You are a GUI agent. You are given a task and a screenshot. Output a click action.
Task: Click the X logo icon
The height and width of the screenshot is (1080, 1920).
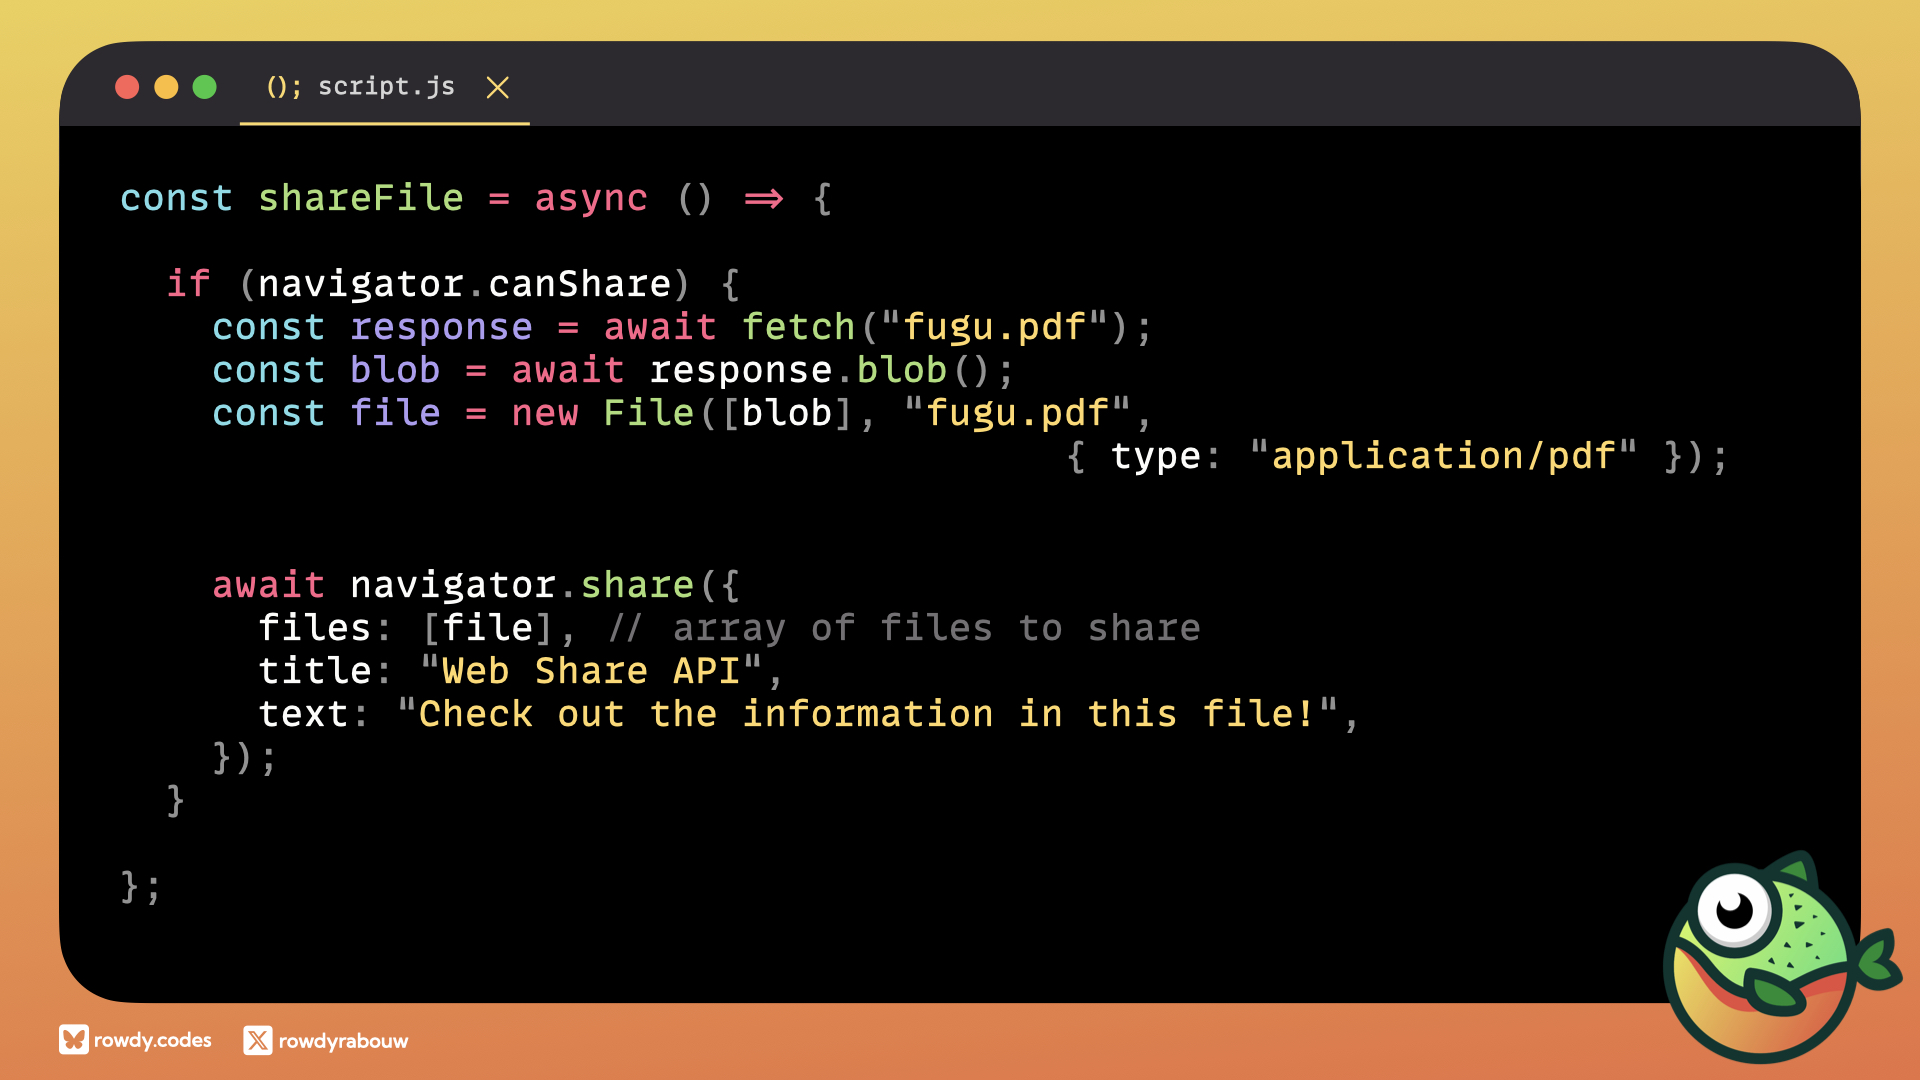pyautogui.click(x=257, y=1040)
